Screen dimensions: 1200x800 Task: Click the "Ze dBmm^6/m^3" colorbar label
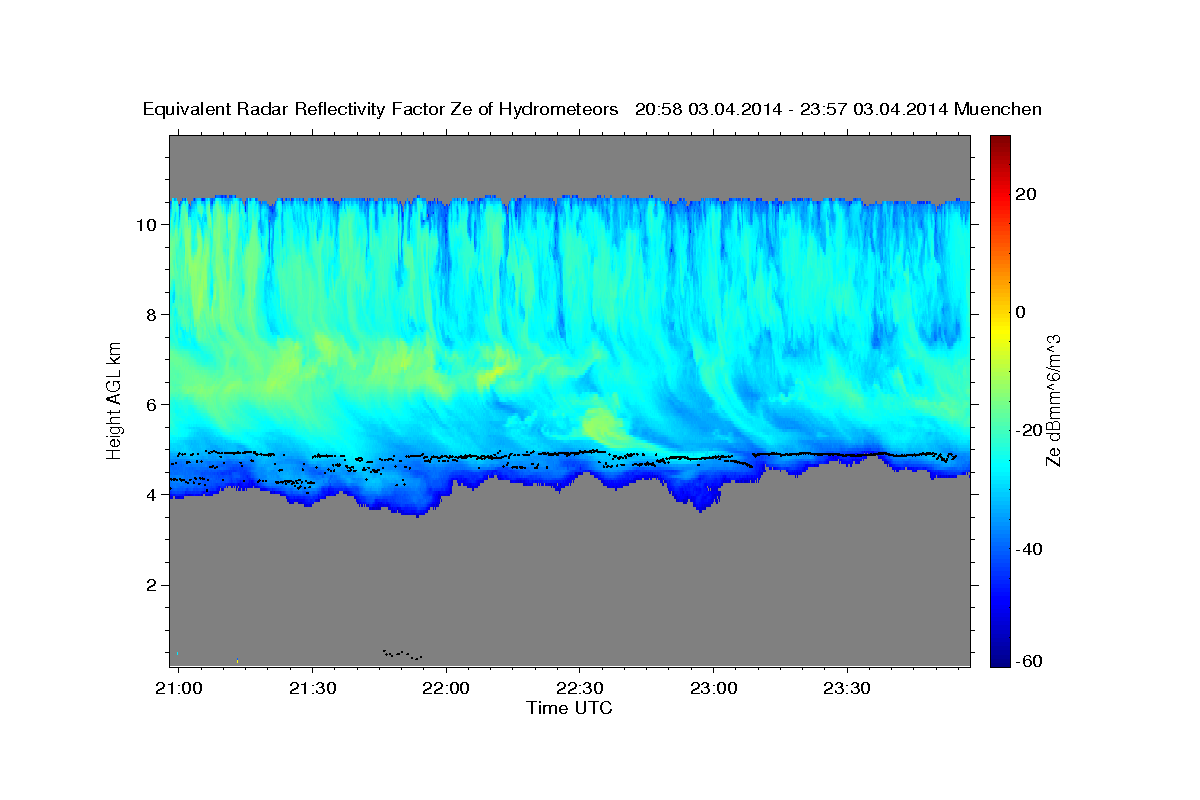click(x=1052, y=399)
